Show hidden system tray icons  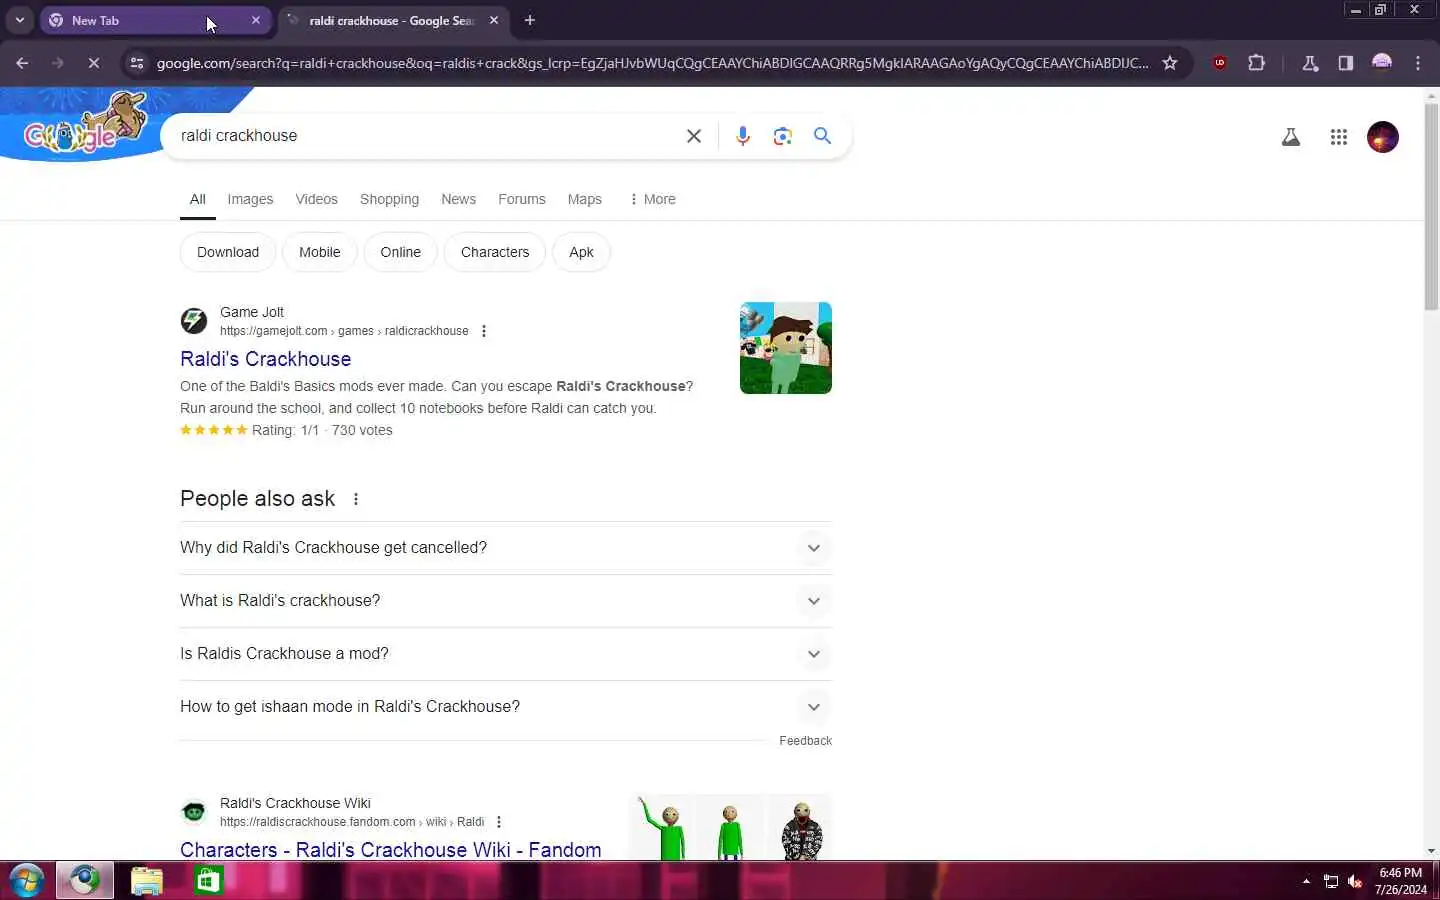[1306, 881]
